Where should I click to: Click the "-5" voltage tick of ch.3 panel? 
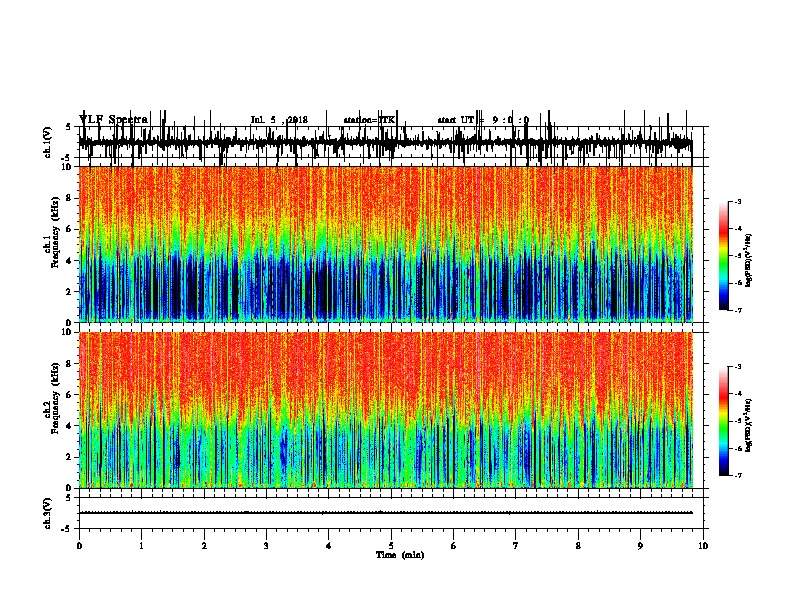pyautogui.click(x=68, y=529)
